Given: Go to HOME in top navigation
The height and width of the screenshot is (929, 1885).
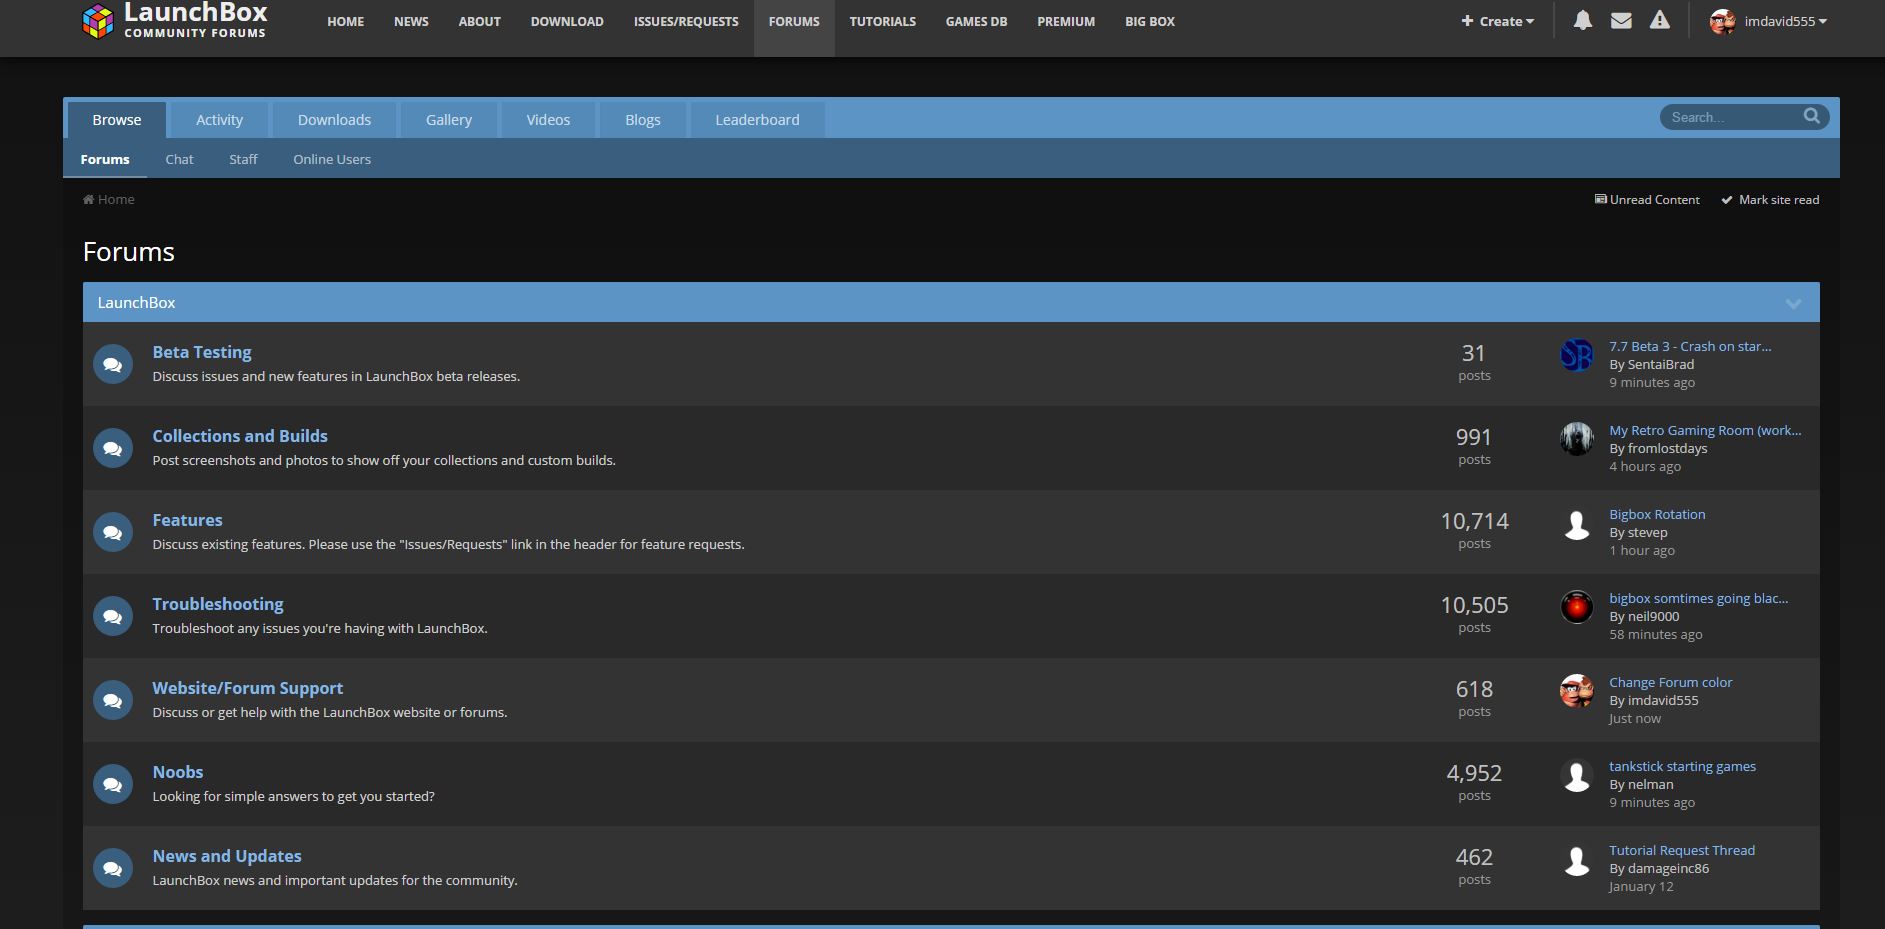Looking at the screenshot, I should (346, 21).
